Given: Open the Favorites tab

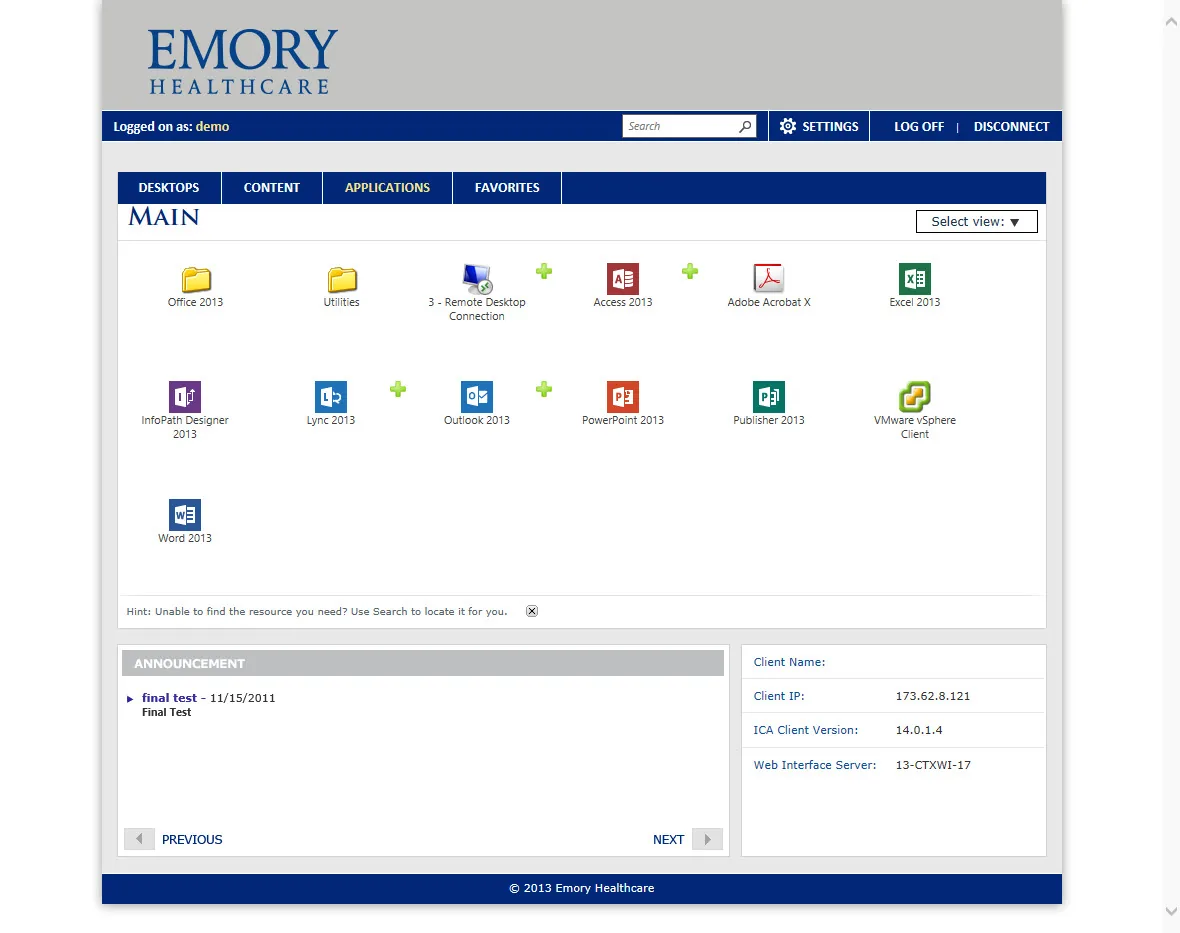Looking at the screenshot, I should pos(507,187).
